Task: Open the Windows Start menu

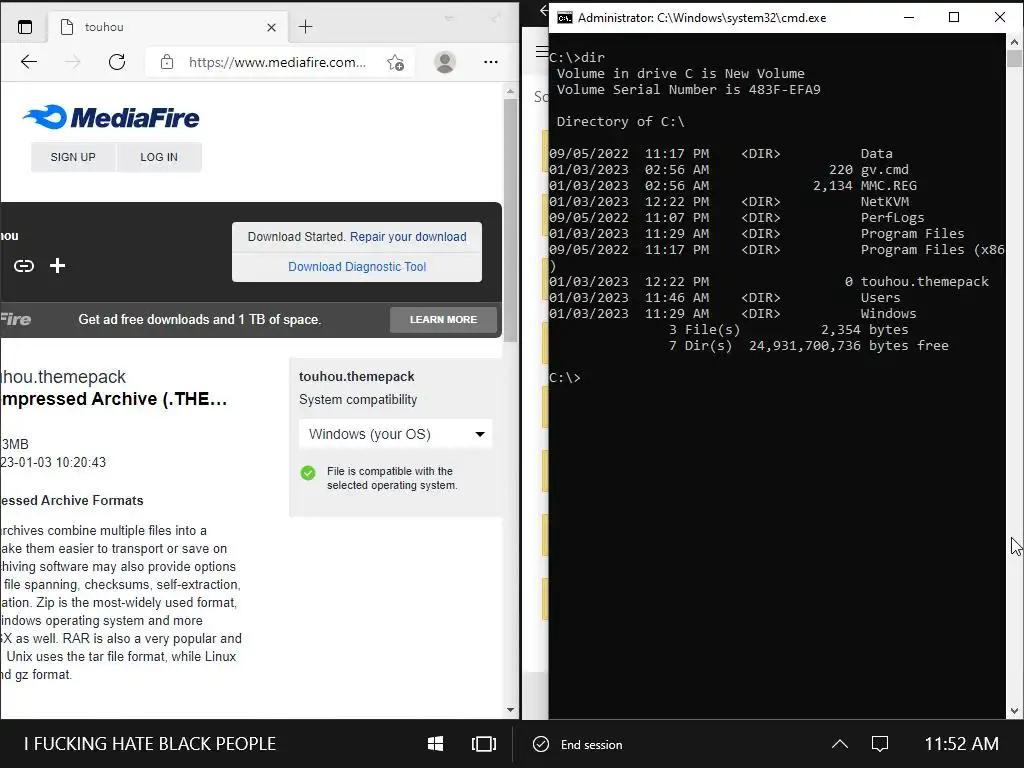Action: click(x=436, y=744)
